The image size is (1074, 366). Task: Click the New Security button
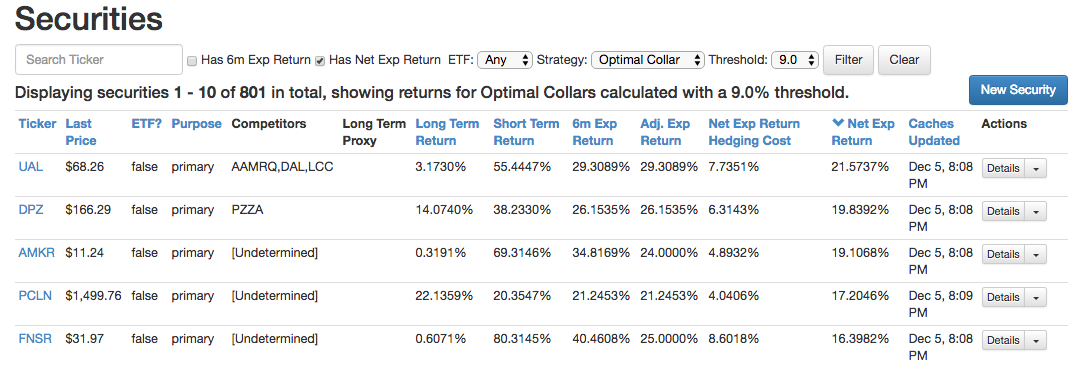pos(1018,90)
